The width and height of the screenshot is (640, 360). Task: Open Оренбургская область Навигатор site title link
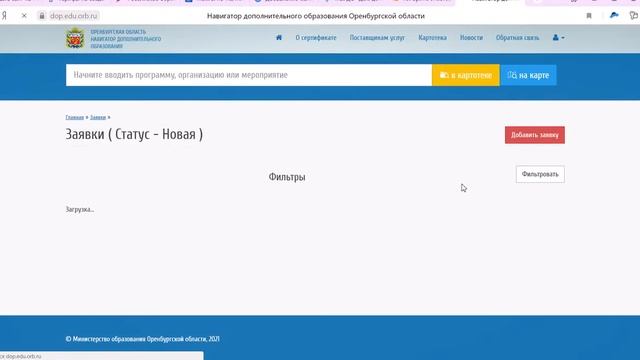[x=126, y=39]
